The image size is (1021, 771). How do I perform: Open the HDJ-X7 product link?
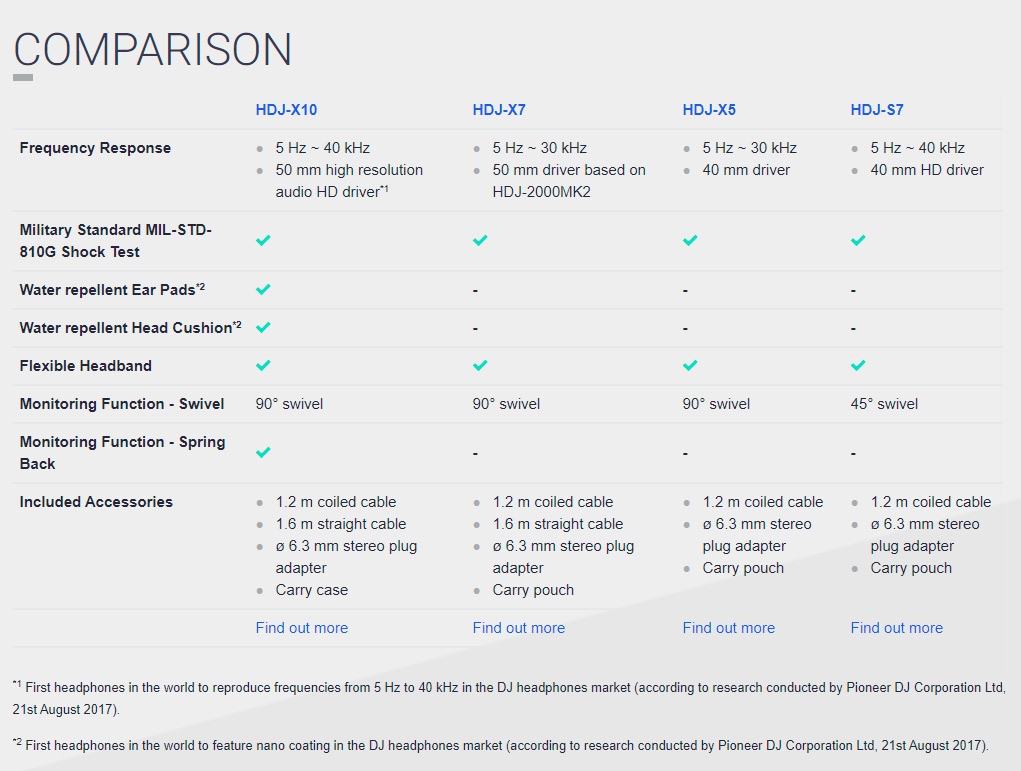pos(499,110)
